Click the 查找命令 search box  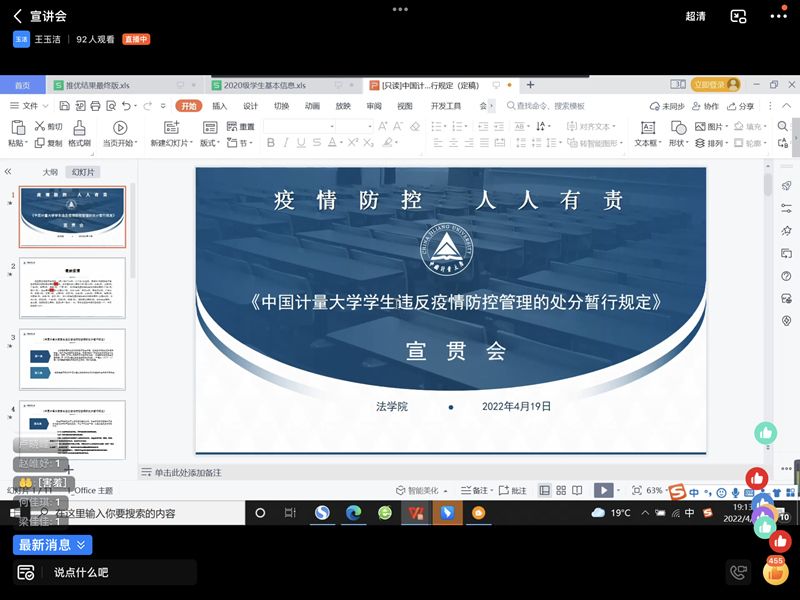point(545,106)
